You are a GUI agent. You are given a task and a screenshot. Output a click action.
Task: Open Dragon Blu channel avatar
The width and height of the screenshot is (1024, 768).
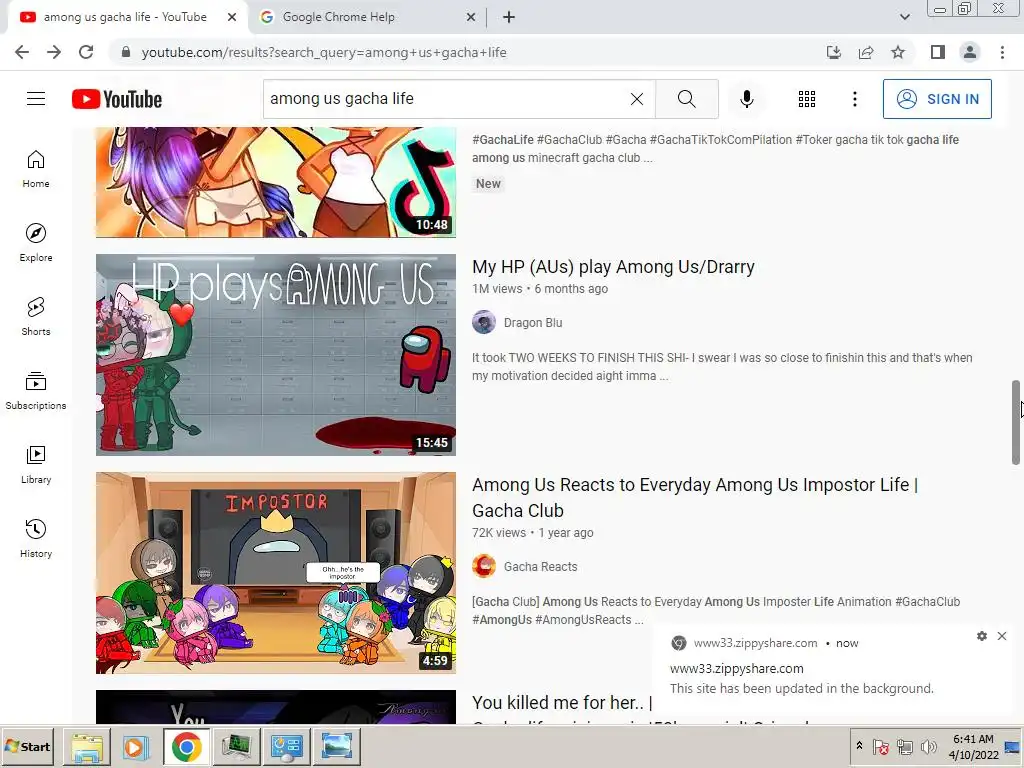point(484,322)
